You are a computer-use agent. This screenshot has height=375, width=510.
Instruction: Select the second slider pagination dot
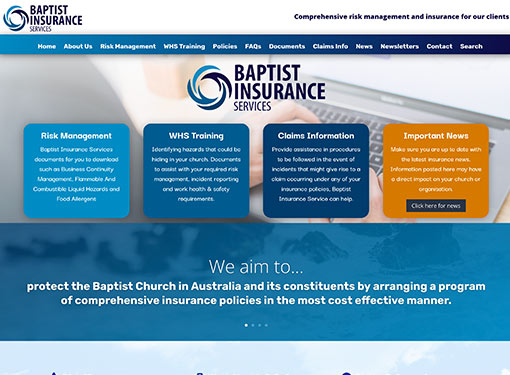[253, 325]
